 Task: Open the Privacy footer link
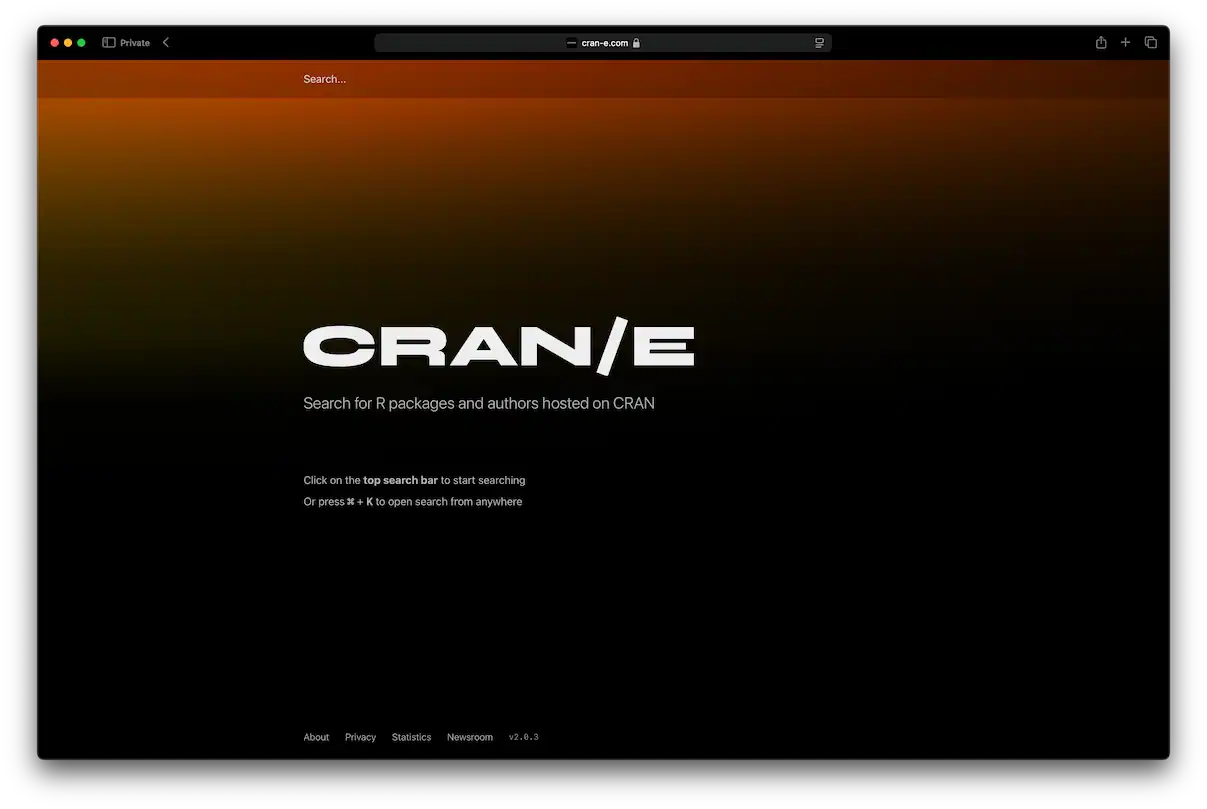click(x=360, y=737)
